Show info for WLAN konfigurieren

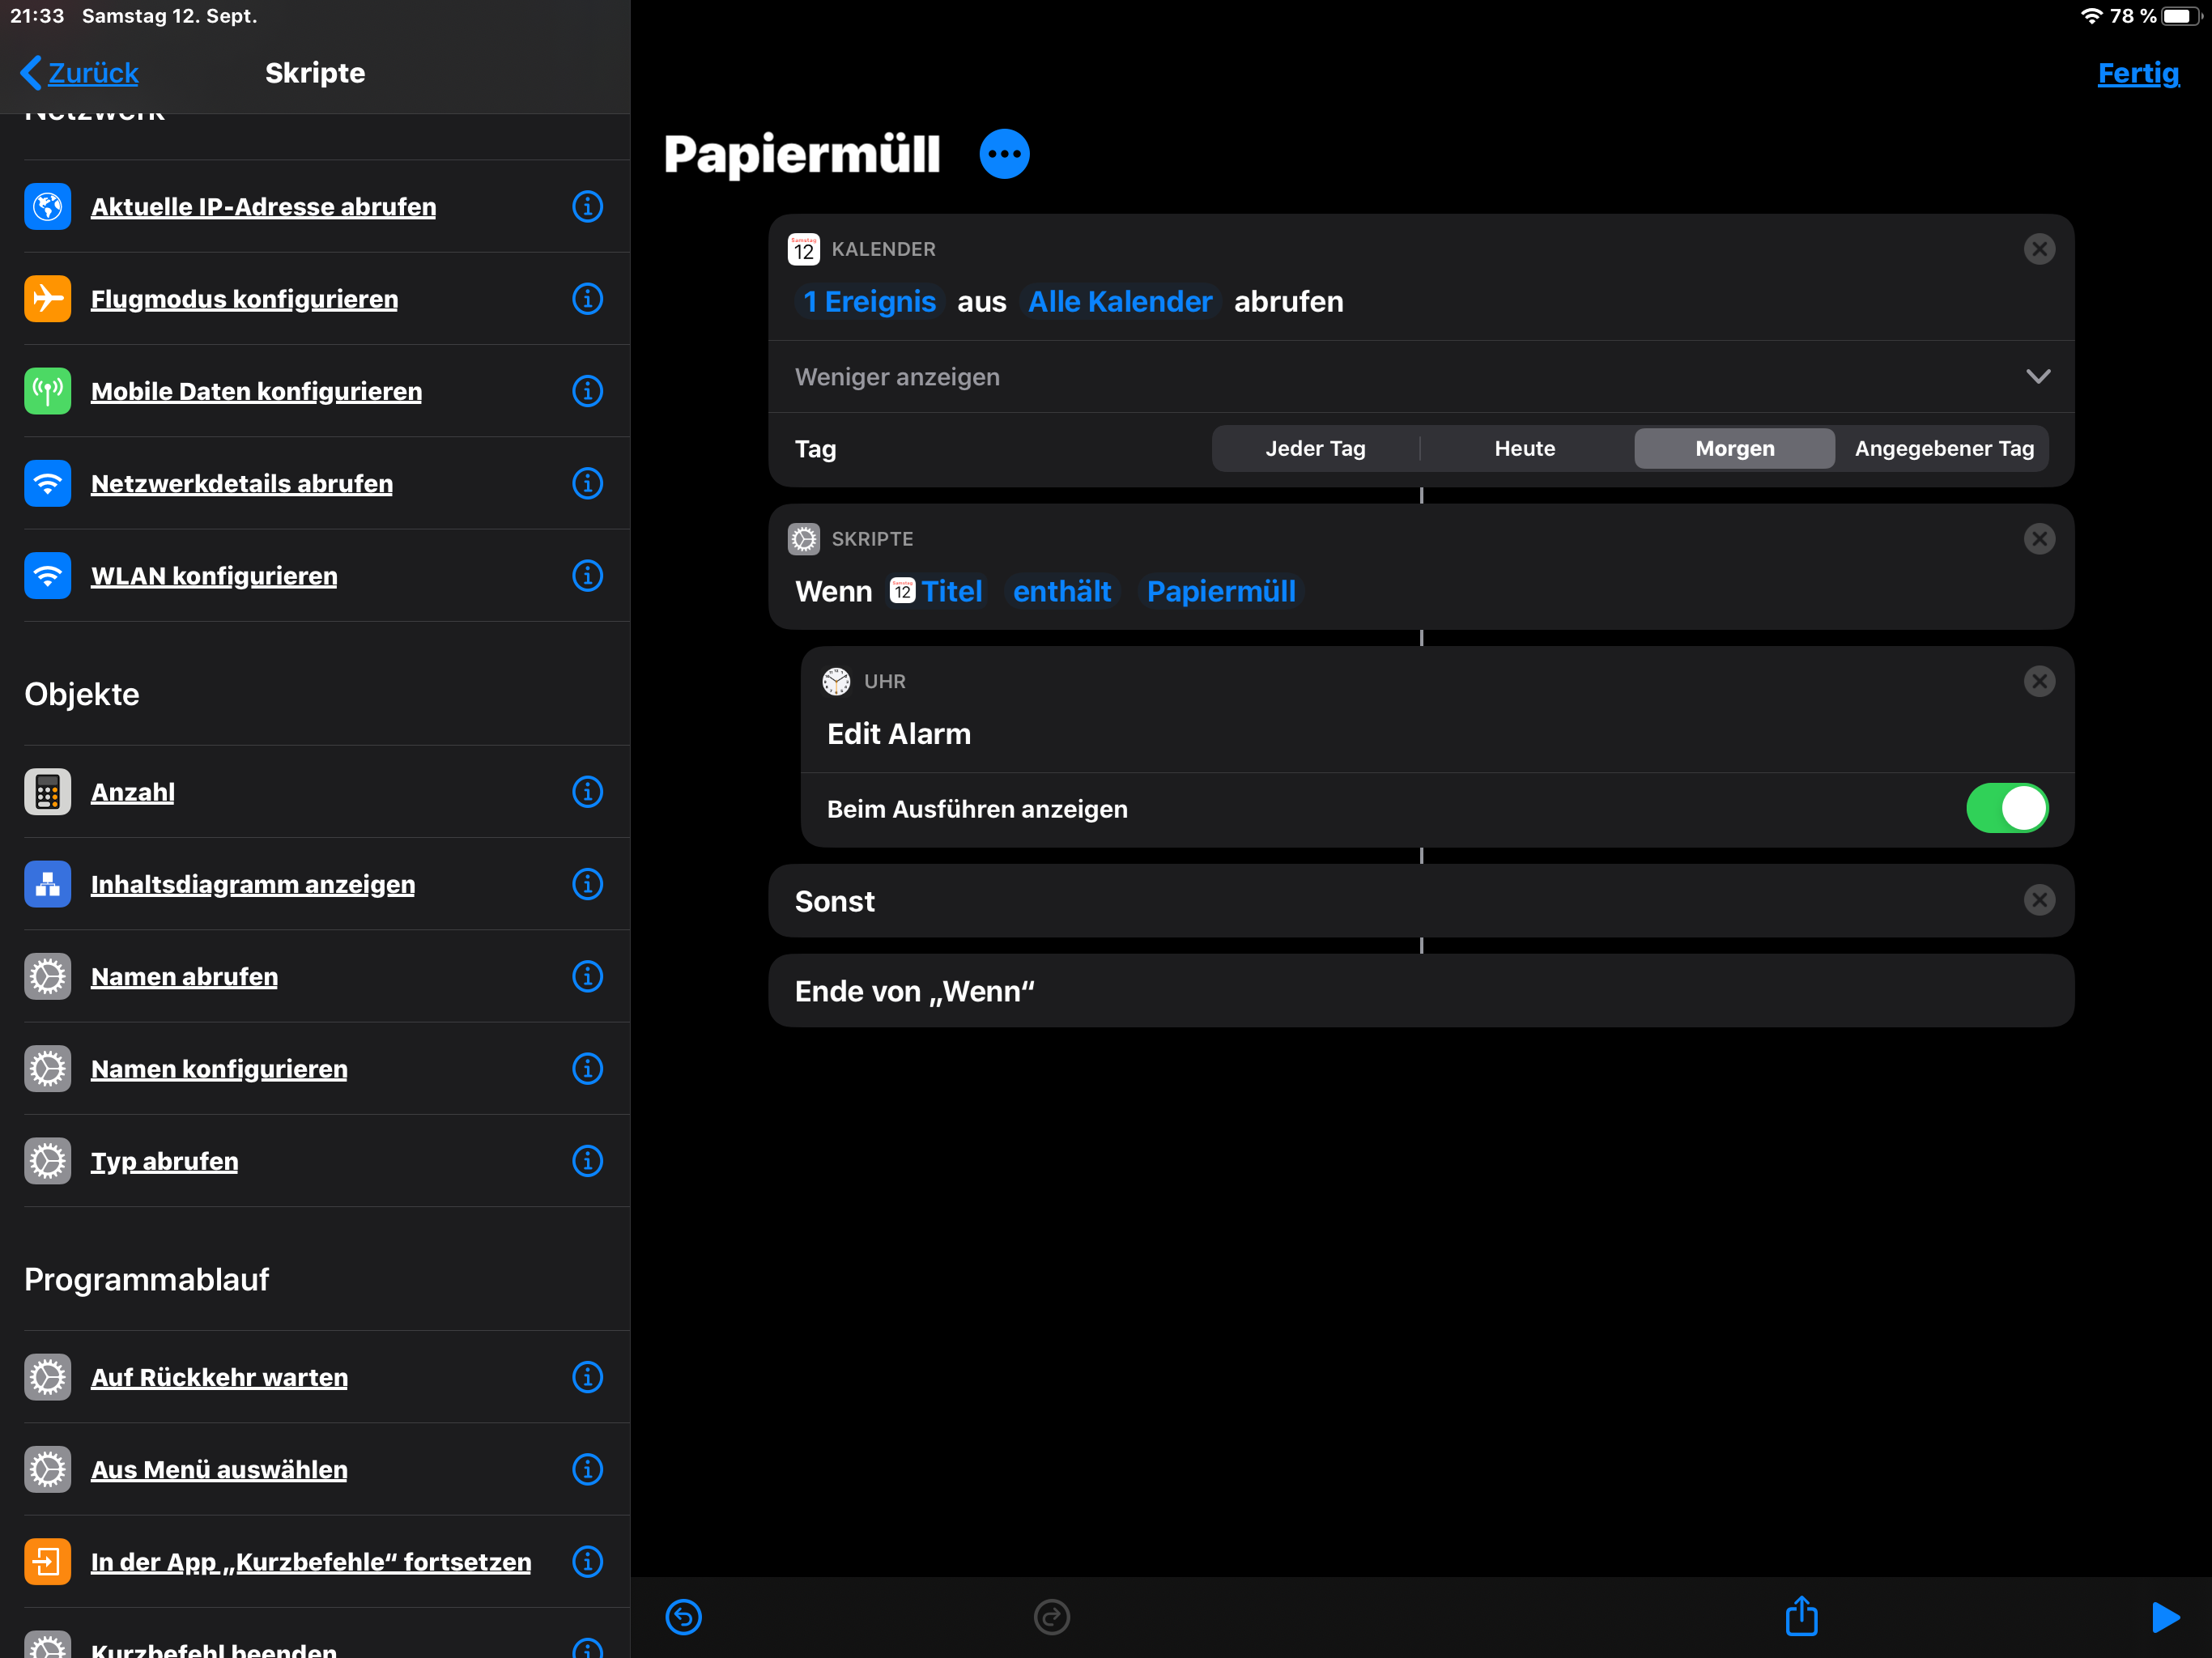coord(587,575)
